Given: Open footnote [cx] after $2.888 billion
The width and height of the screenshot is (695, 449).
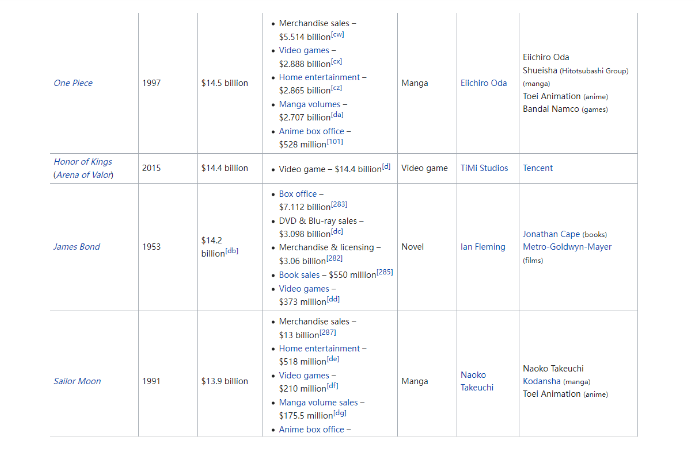Looking at the screenshot, I should coord(336,61).
